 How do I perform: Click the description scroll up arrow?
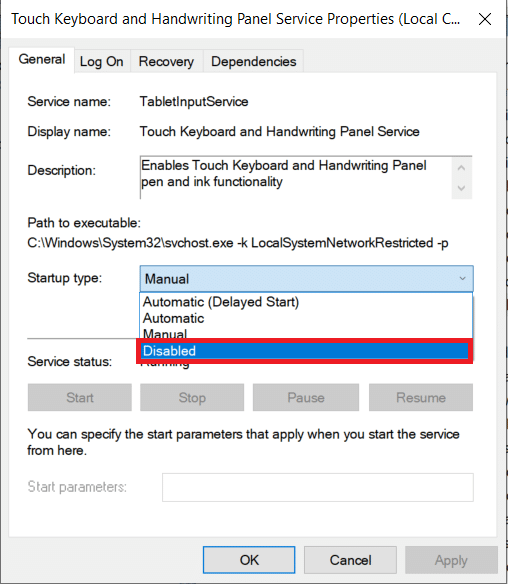pyautogui.click(x=461, y=168)
